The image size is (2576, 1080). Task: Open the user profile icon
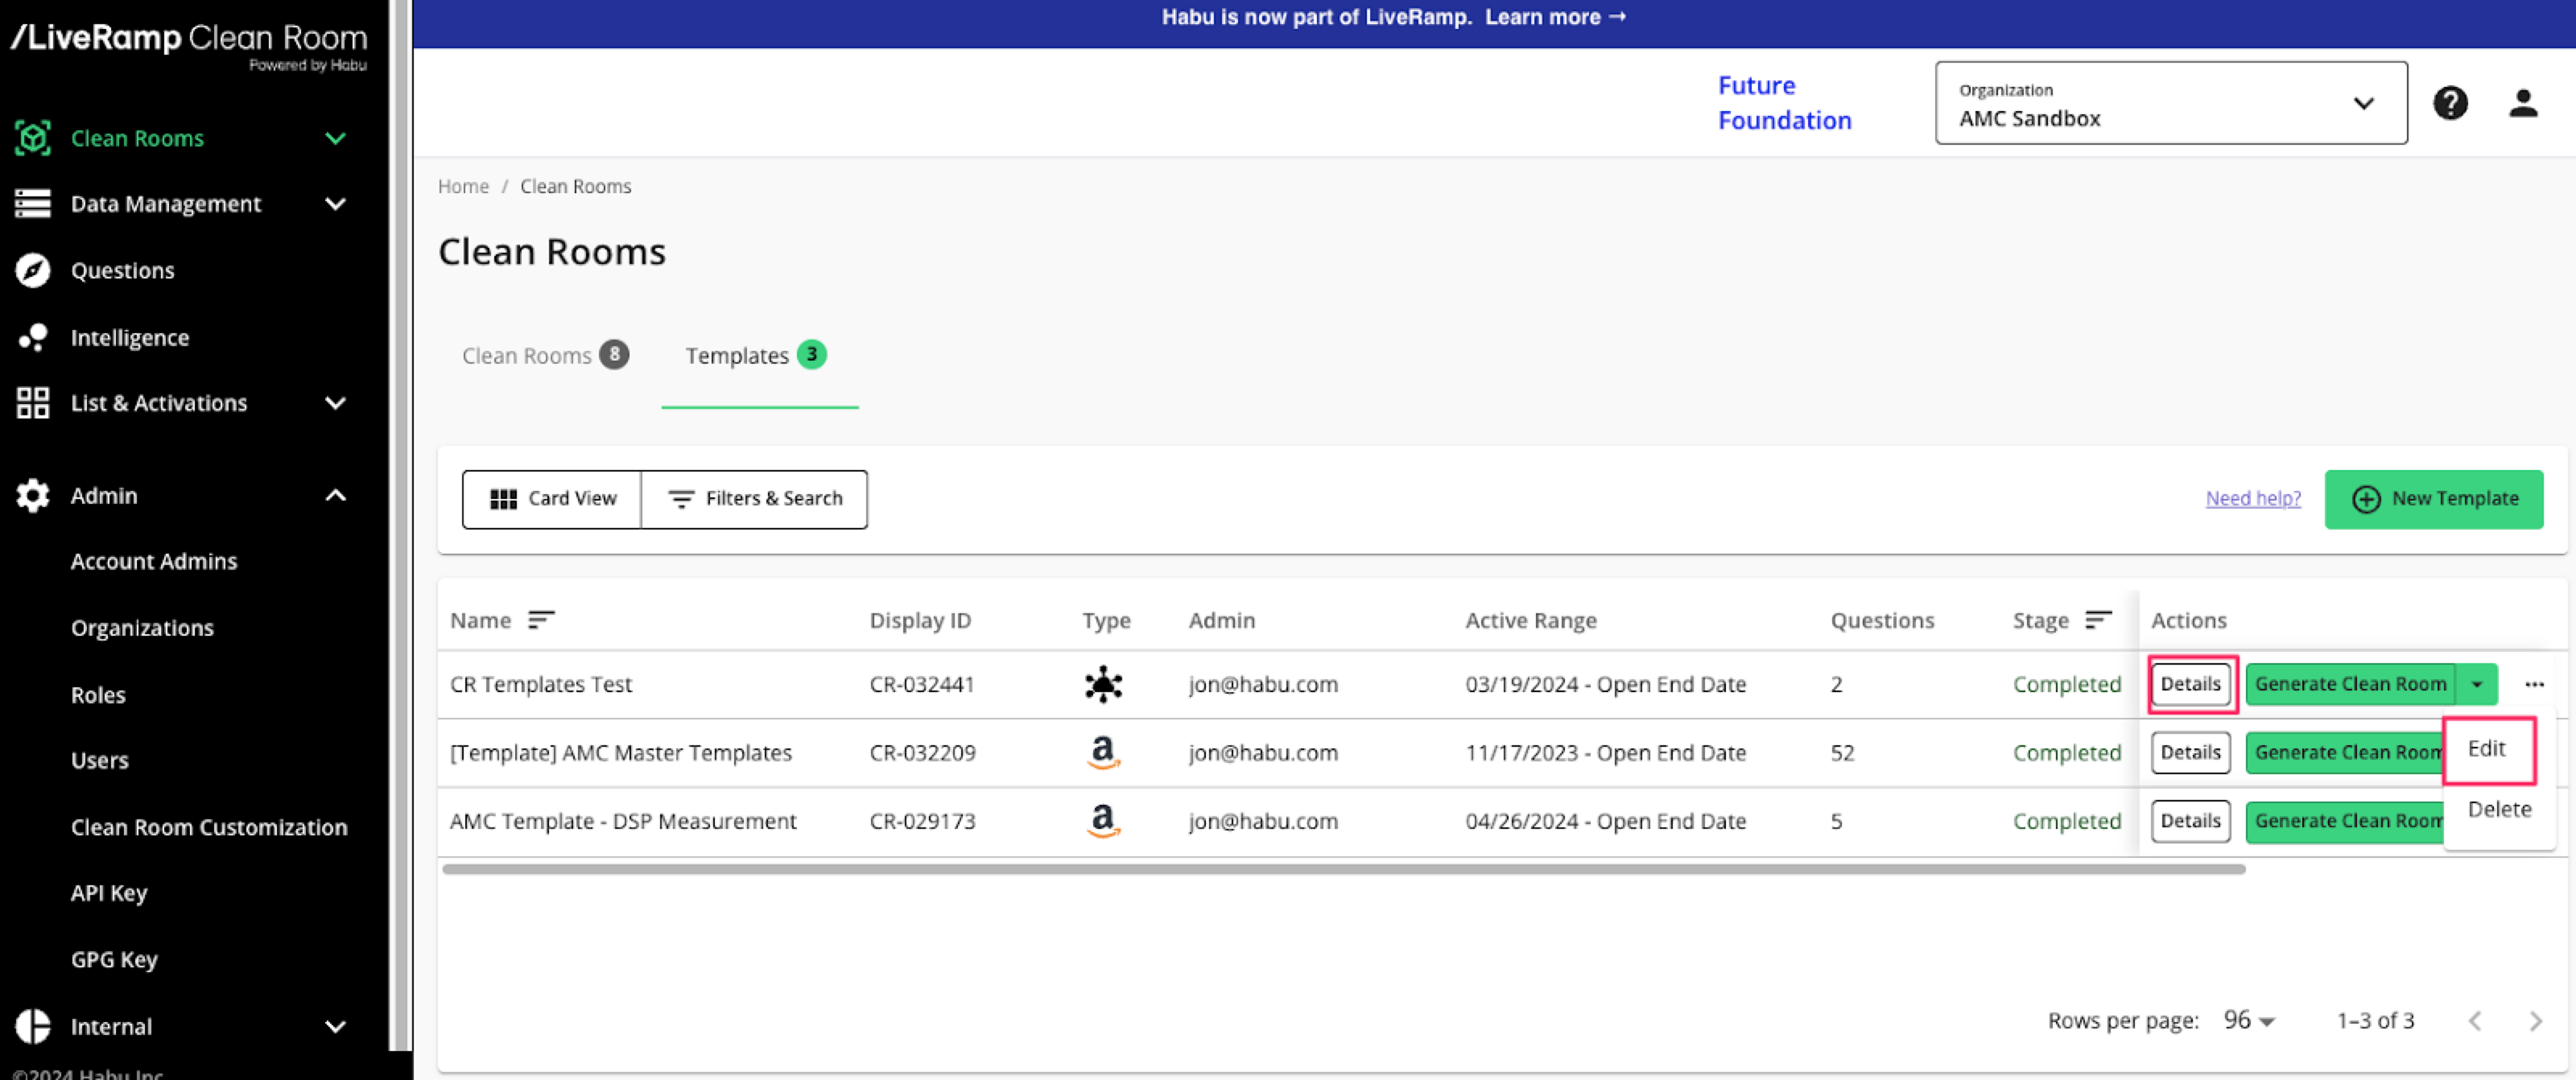click(2522, 103)
